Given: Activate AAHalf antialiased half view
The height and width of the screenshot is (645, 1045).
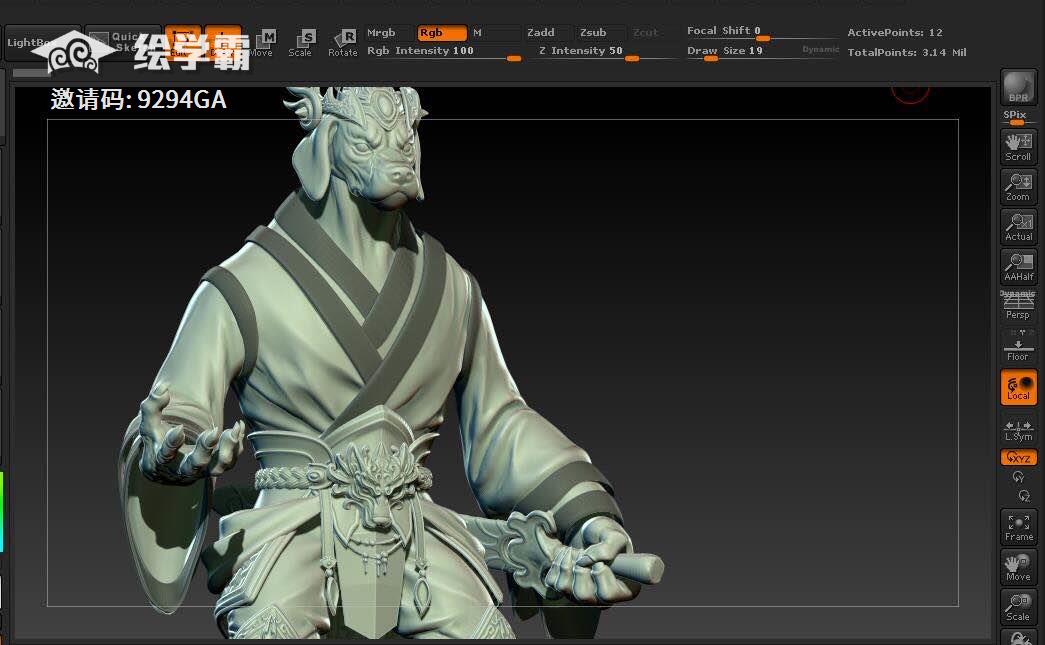Looking at the screenshot, I should click(x=1018, y=266).
